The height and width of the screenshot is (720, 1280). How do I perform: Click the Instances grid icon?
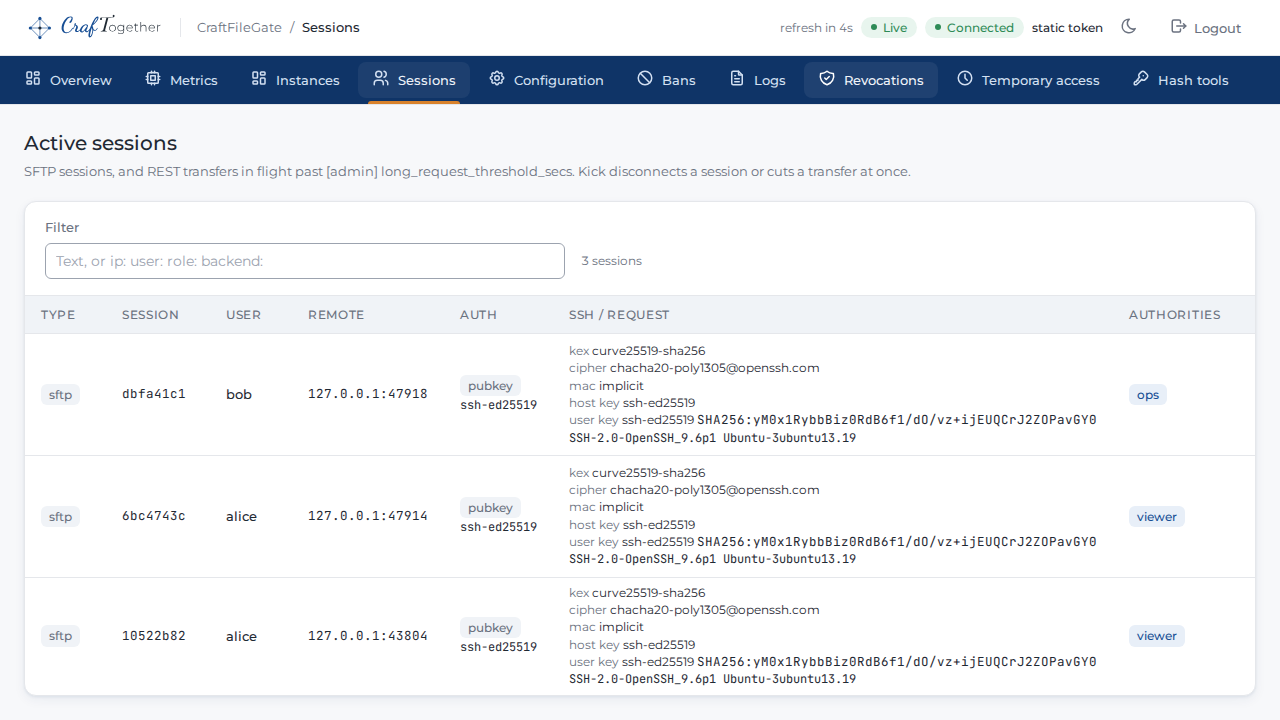point(259,78)
